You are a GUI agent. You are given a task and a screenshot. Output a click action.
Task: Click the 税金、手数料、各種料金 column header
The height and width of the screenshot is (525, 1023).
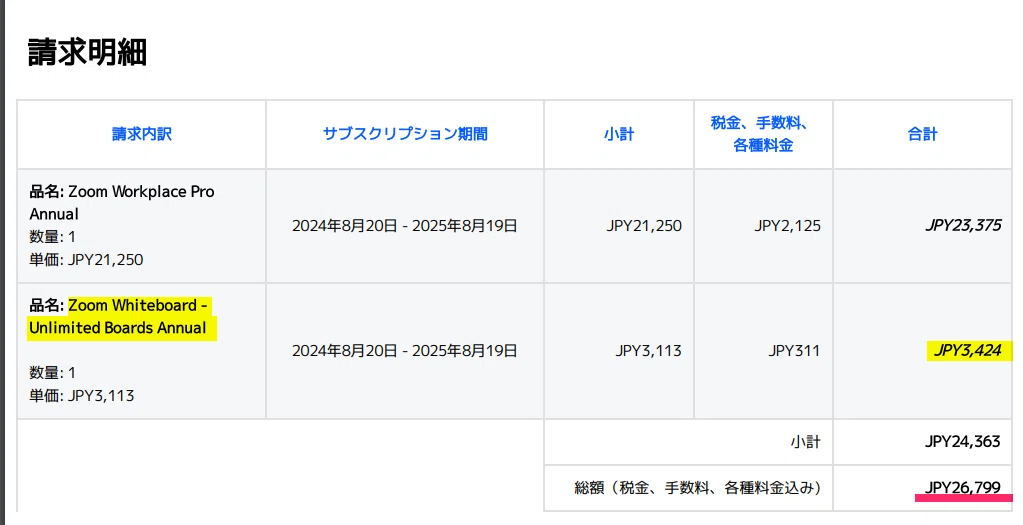click(x=763, y=134)
